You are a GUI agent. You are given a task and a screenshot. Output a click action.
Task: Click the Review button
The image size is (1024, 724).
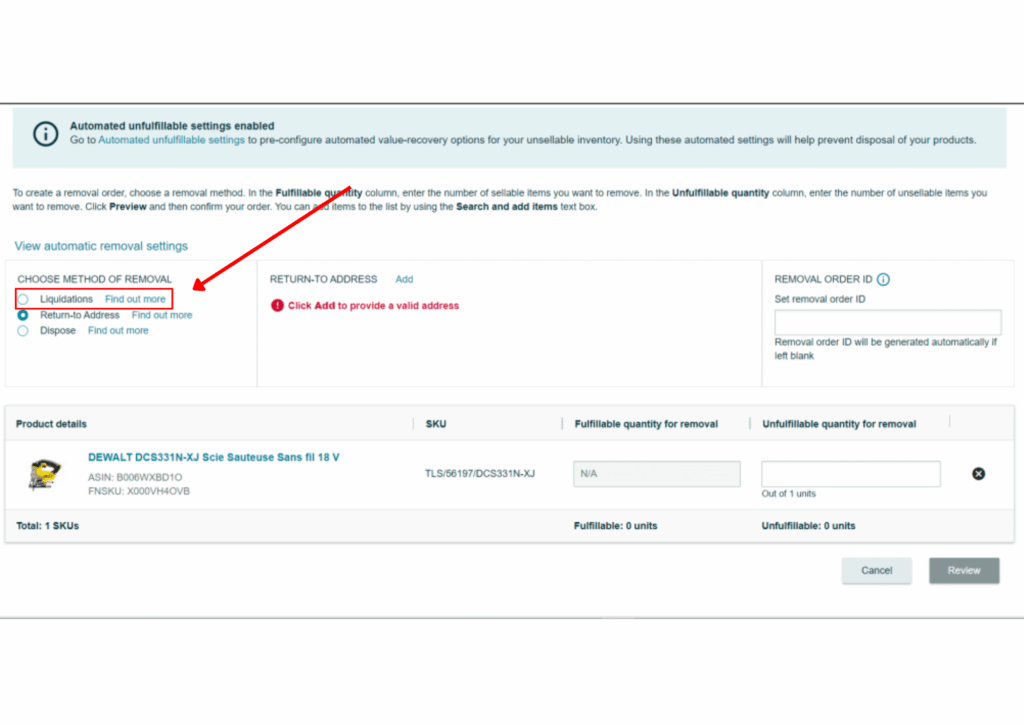963,570
